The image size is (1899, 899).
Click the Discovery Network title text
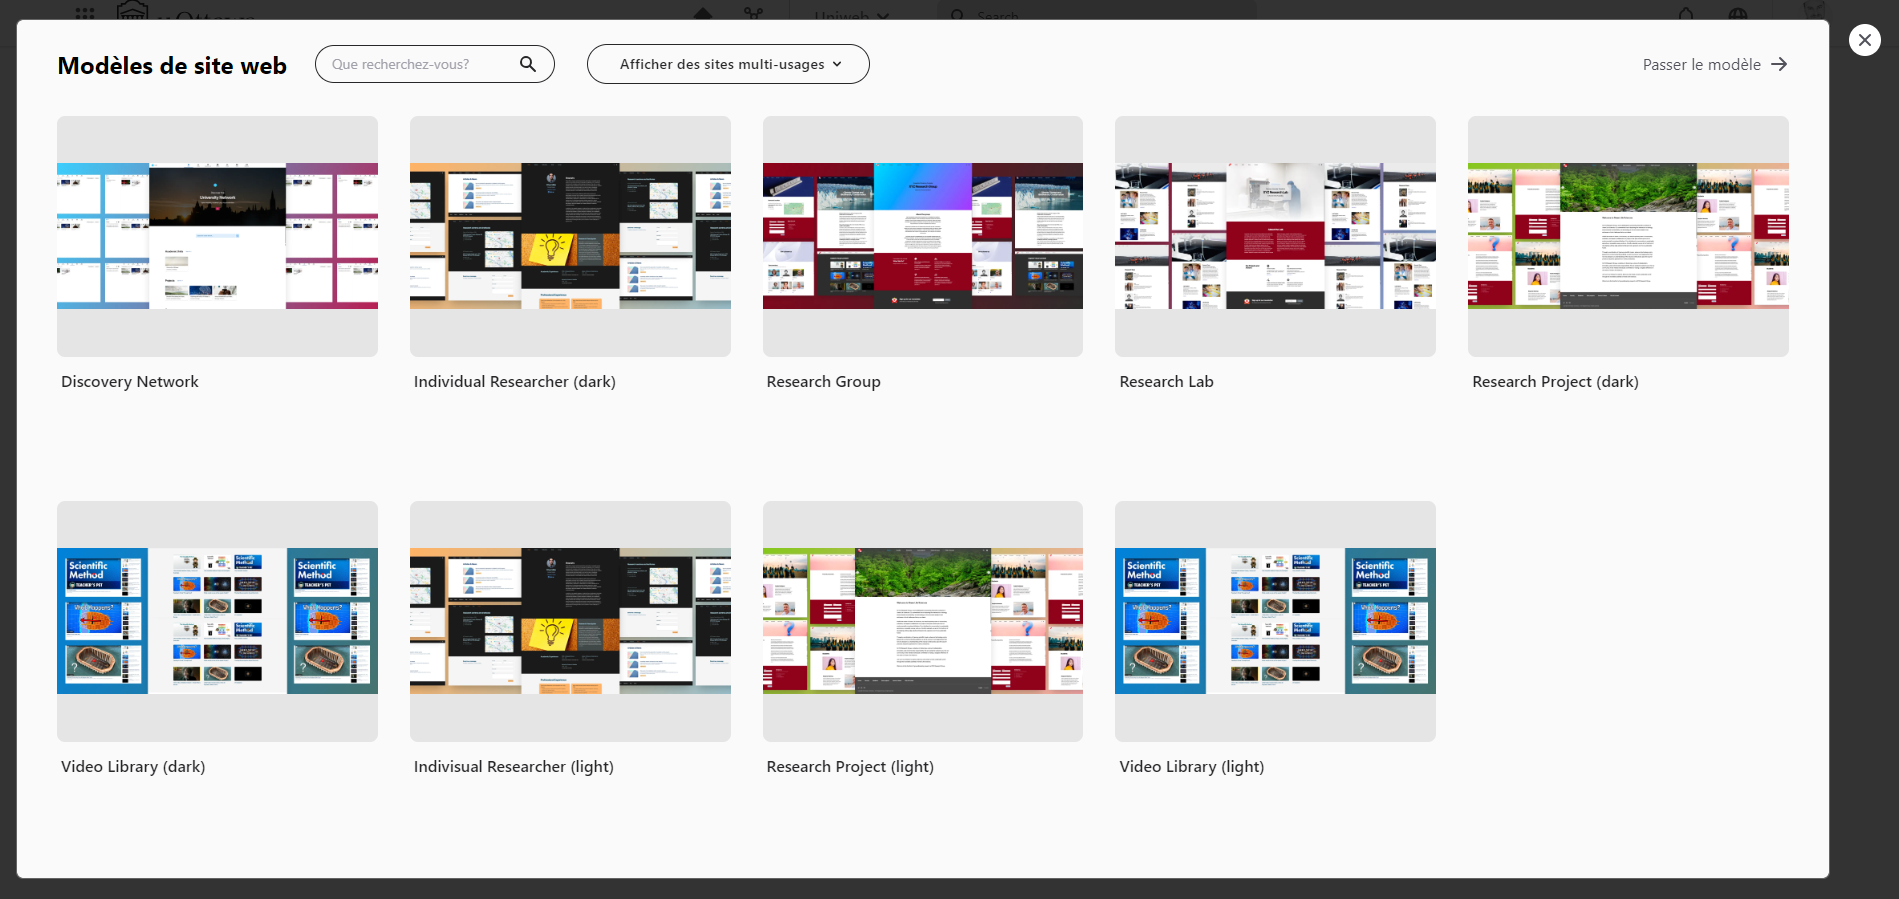pyautogui.click(x=130, y=382)
